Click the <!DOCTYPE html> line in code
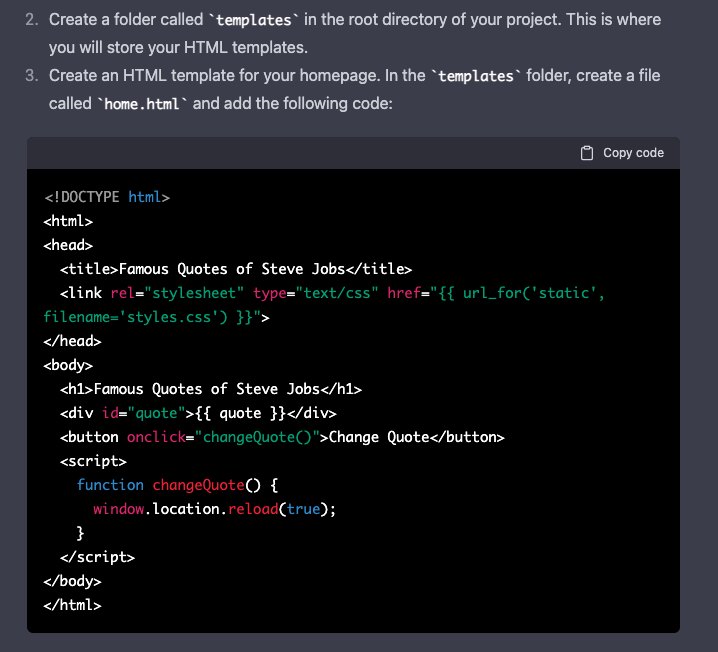Image resolution: width=718 pixels, height=652 pixels. [x=107, y=197]
